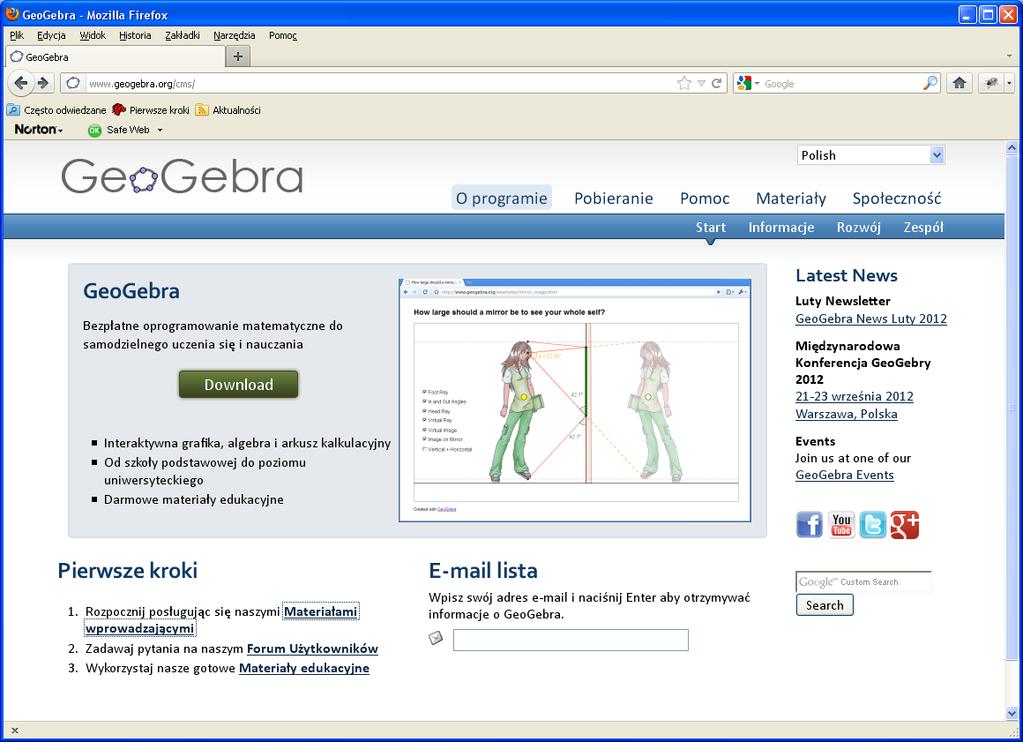The width and height of the screenshot is (1023, 742).
Task: Click the search magnifier in Google box
Action: click(x=930, y=83)
